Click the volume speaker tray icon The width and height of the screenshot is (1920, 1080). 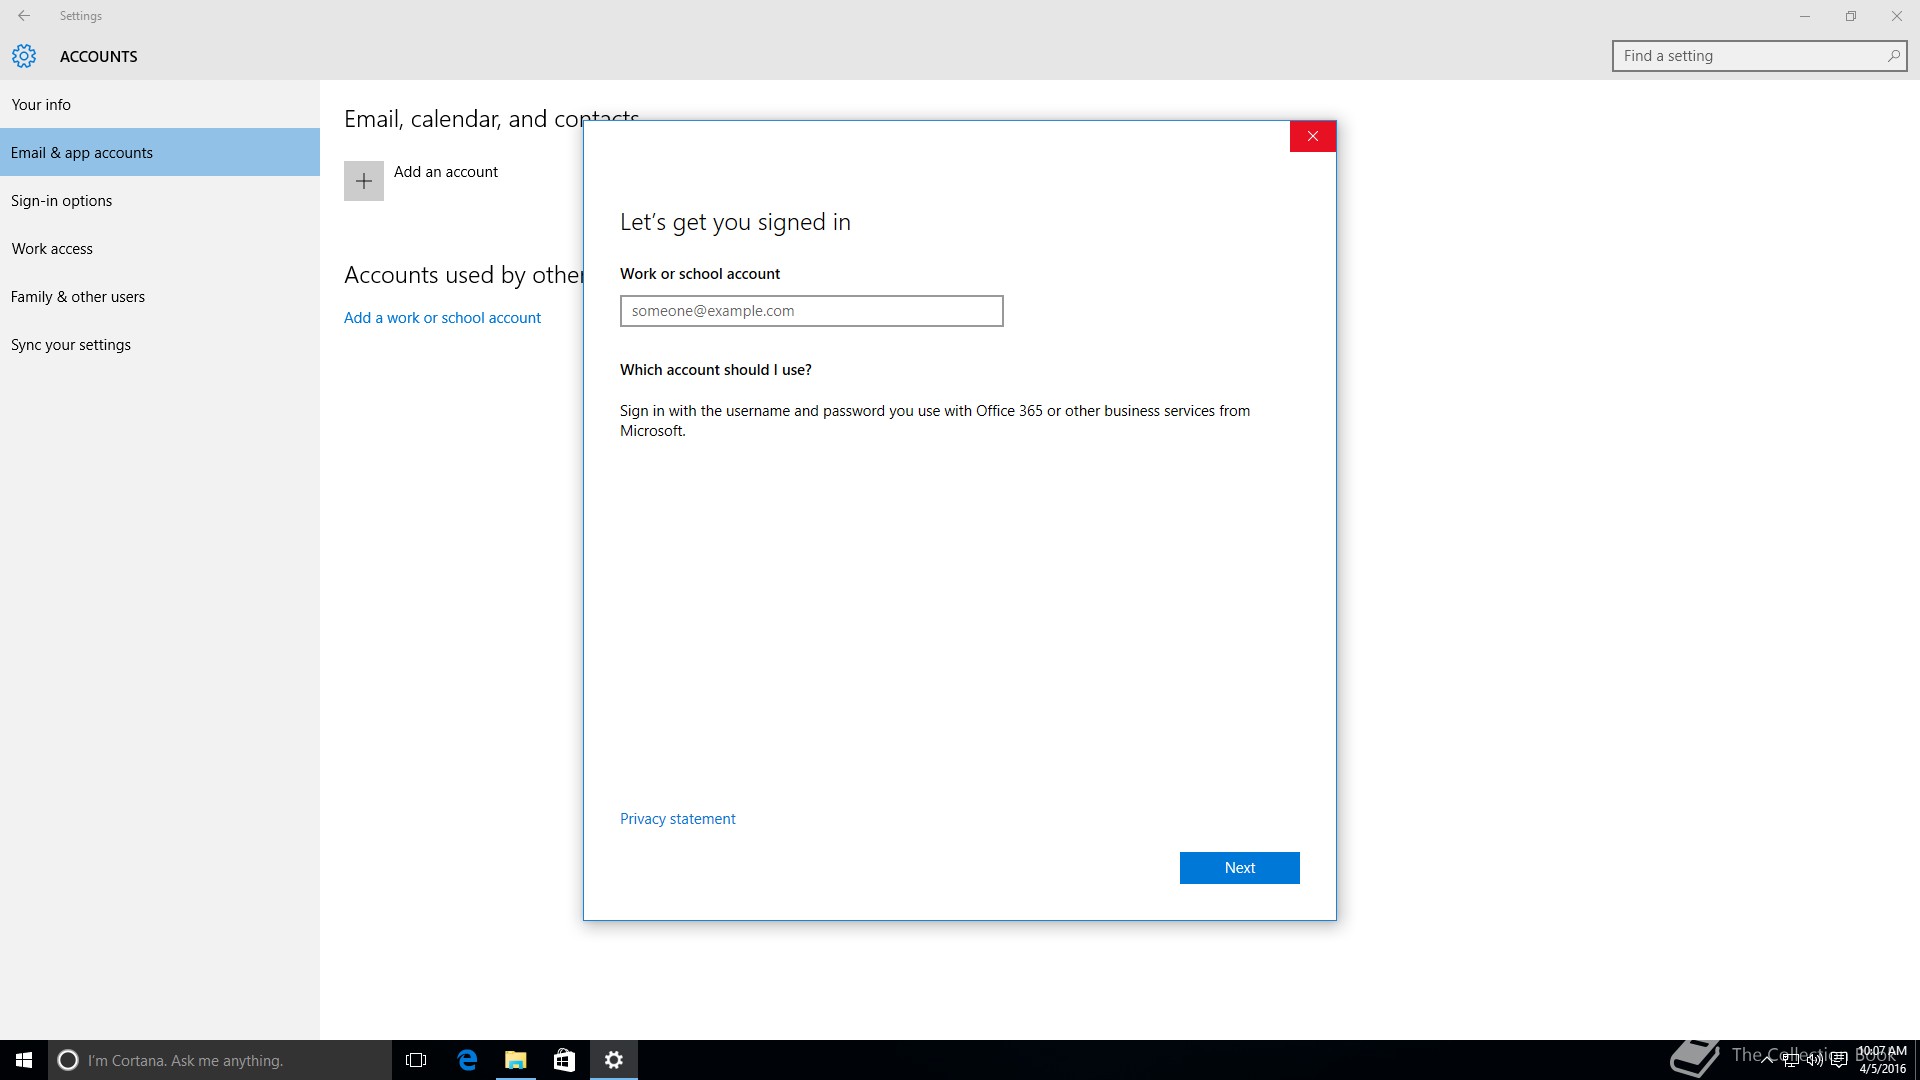pos(1814,1060)
